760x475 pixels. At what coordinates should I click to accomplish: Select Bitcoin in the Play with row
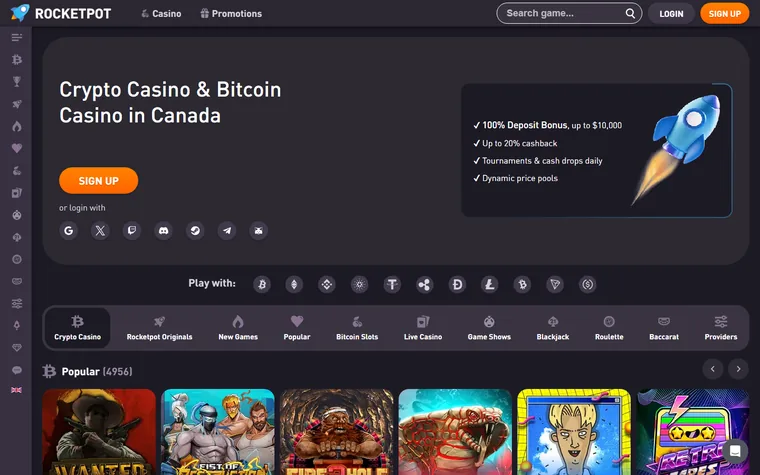tap(262, 285)
